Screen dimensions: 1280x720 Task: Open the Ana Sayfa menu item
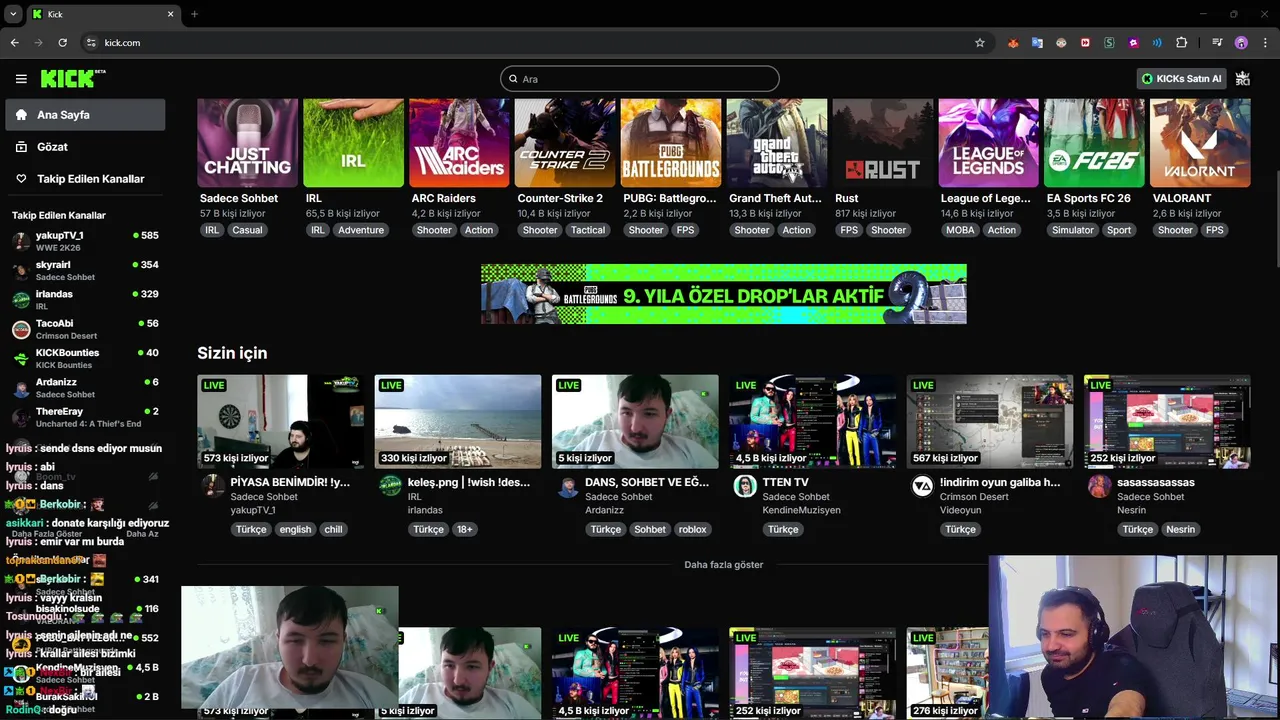pyautogui.click(x=85, y=115)
